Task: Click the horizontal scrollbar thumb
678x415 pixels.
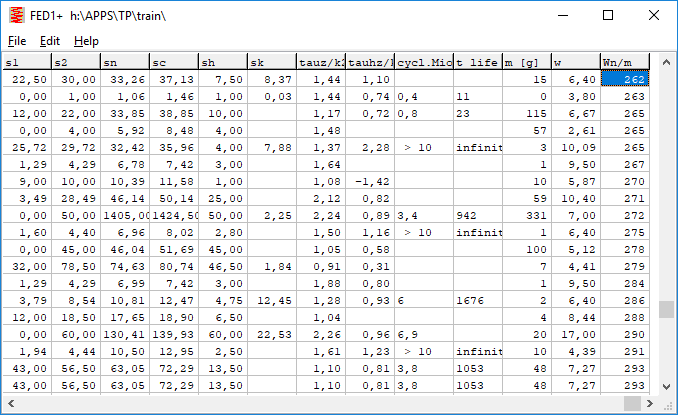Action: pyautogui.click(x=632, y=403)
